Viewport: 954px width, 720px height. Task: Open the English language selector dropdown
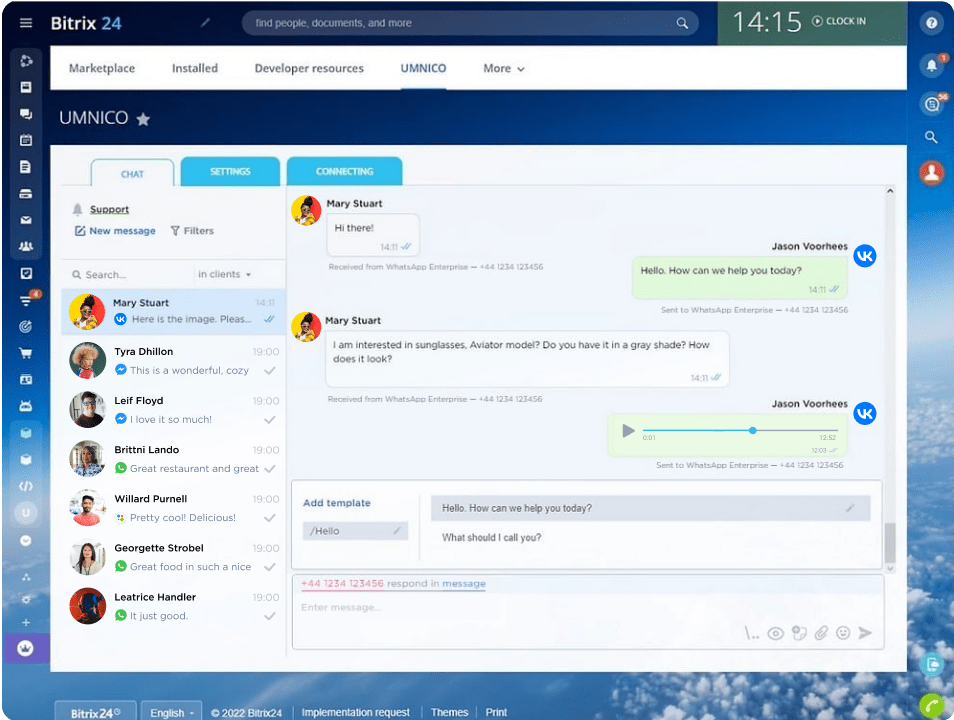pyautogui.click(x=170, y=712)
